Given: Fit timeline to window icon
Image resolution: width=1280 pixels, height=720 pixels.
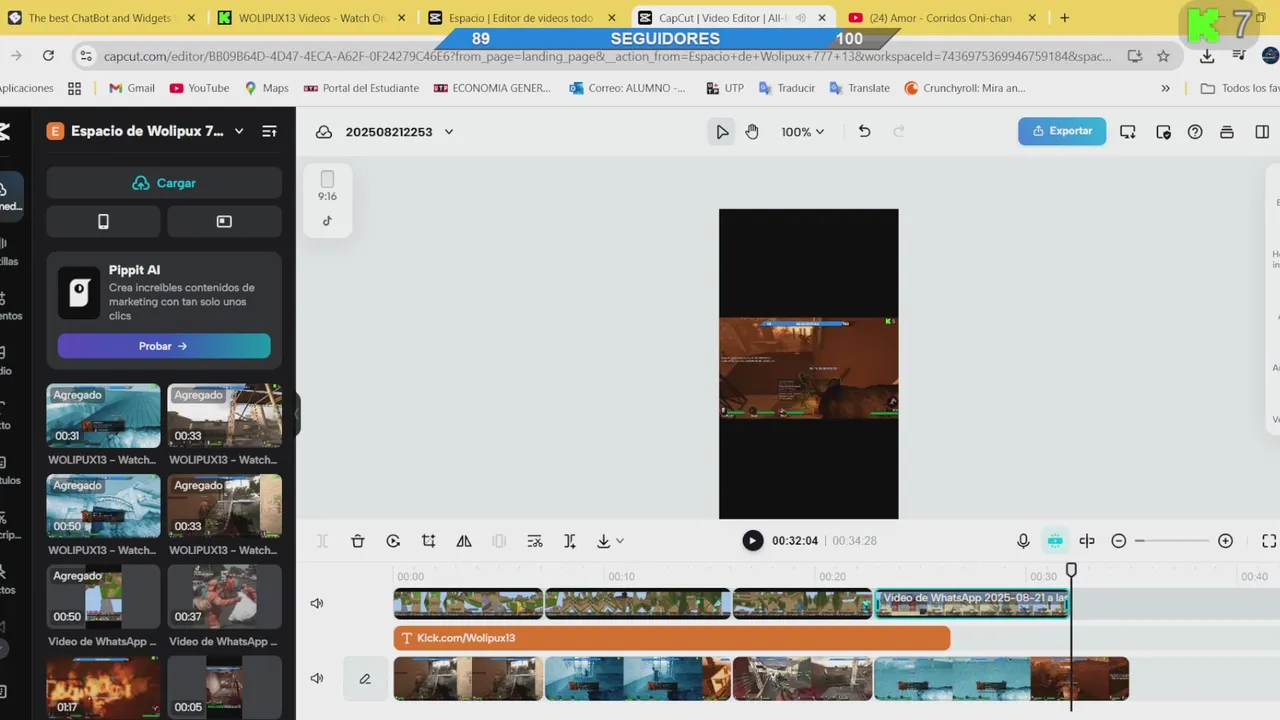Looking at the screenshot, I should (1268, 541).
